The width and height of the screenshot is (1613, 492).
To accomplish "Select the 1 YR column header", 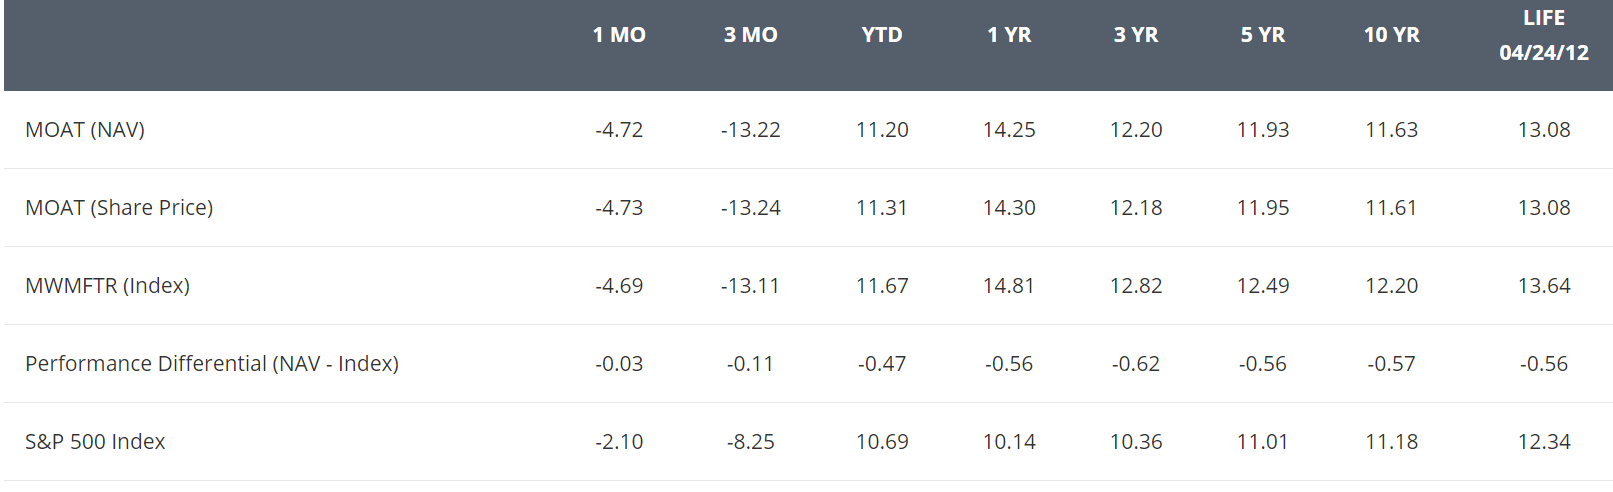I will [x=1009, y=35].
